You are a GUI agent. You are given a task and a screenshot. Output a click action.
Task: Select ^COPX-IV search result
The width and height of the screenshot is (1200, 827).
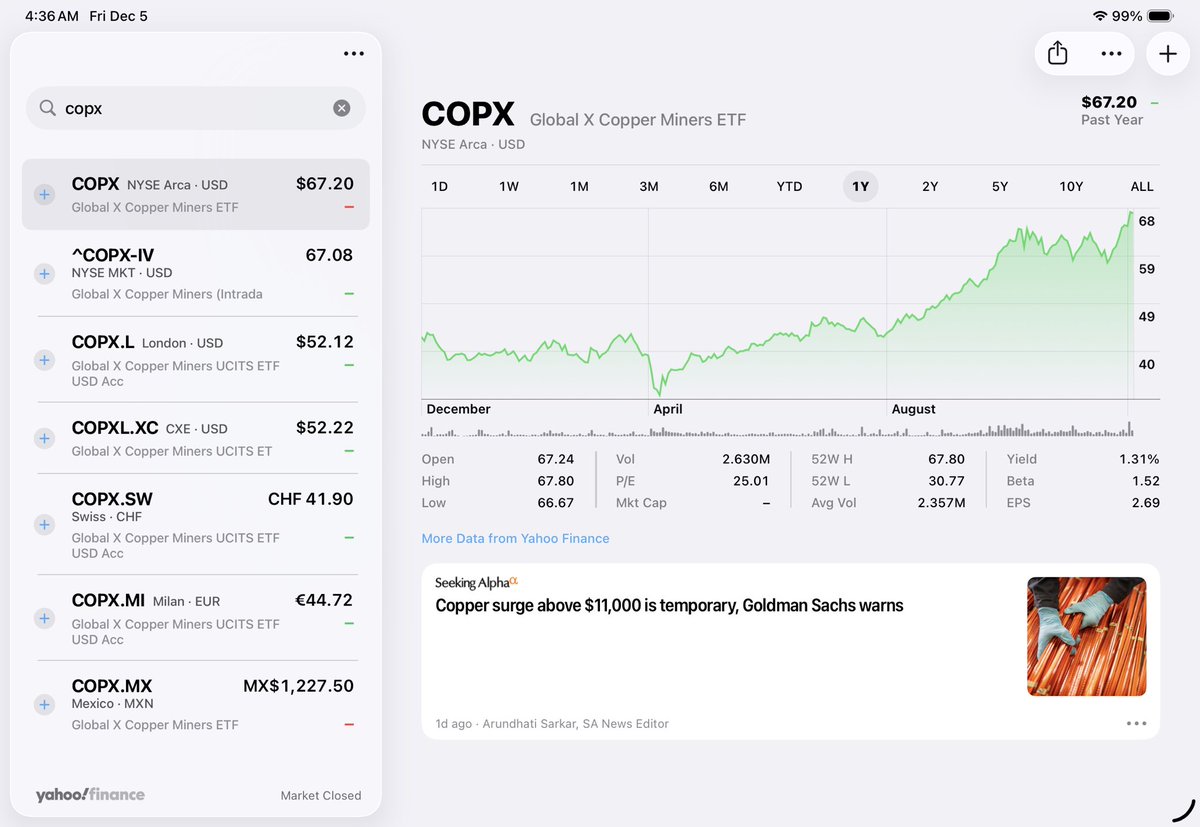[196, 273]
